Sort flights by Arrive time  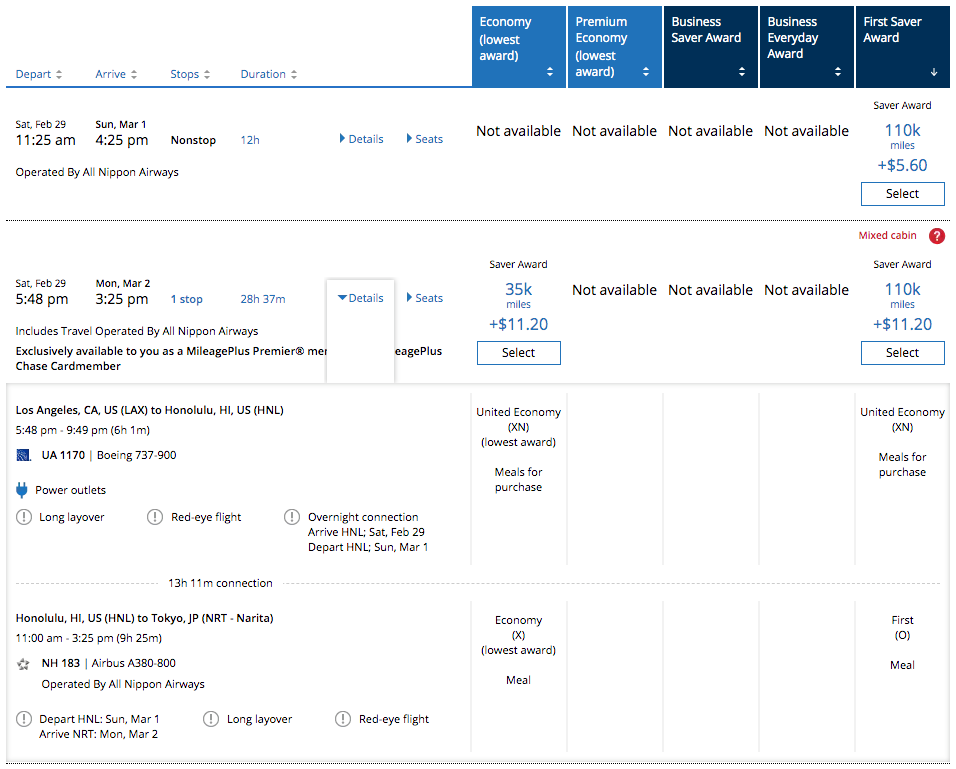tap(116, 74)
